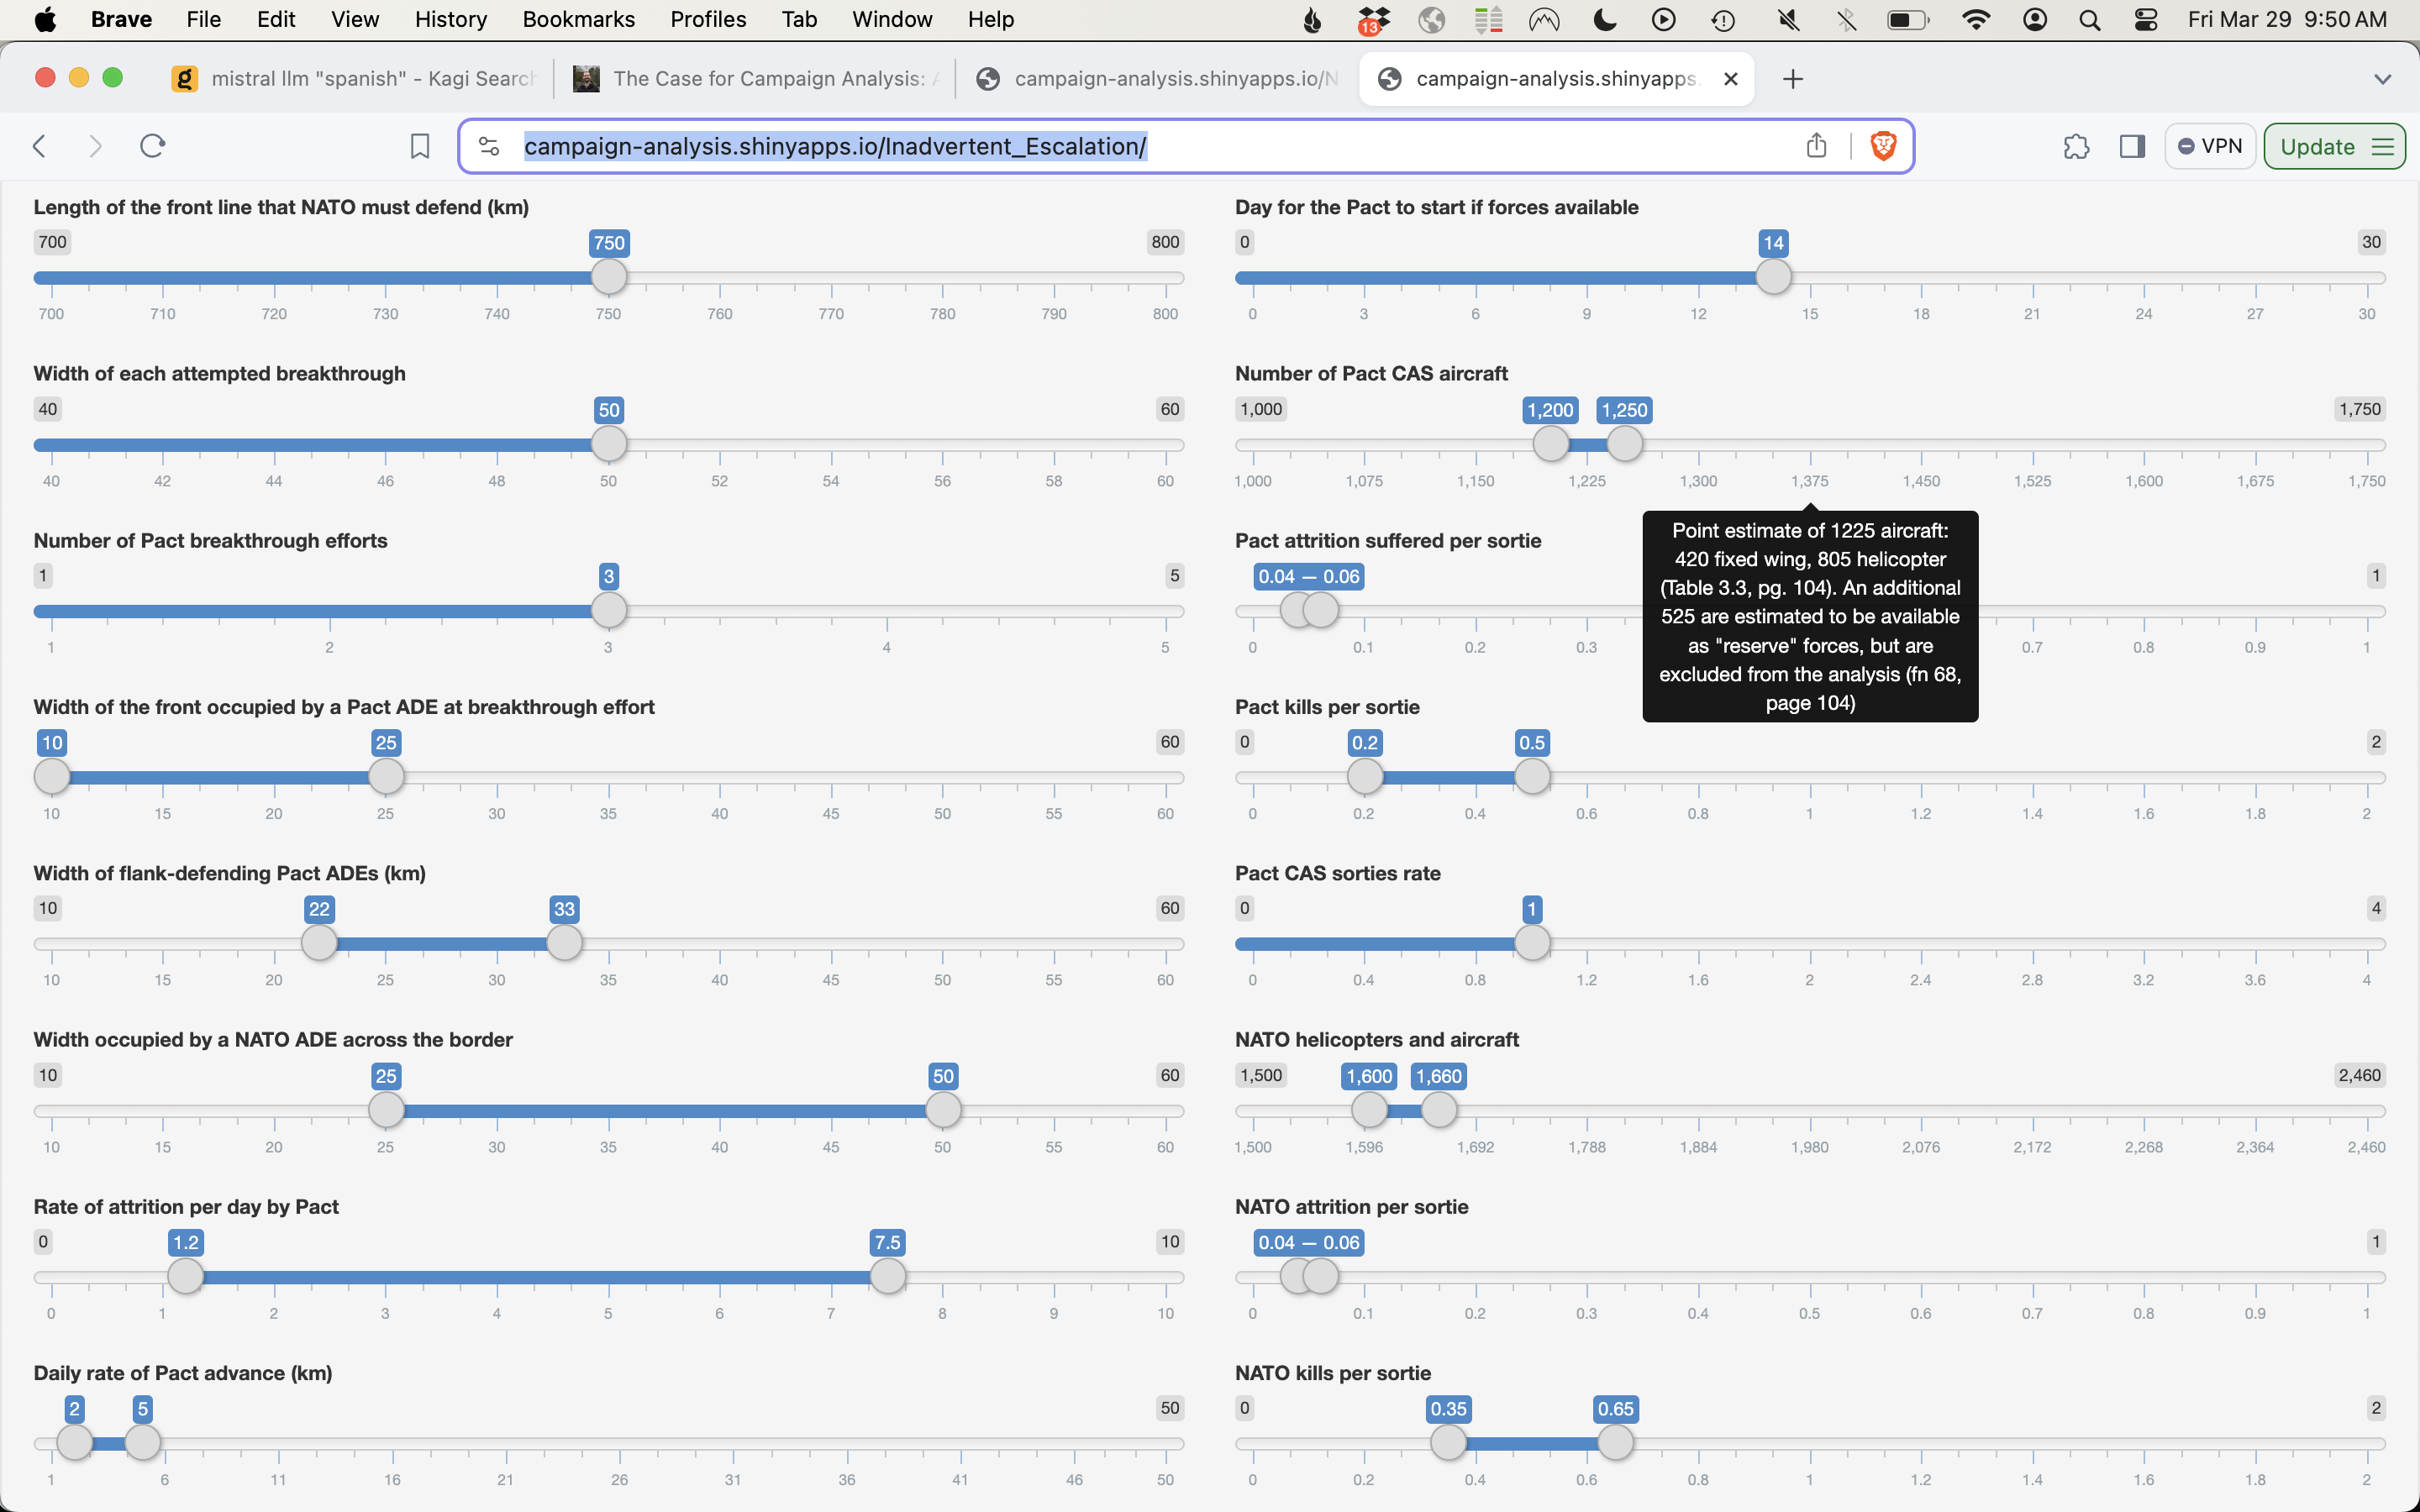This screenshot has height=1512, width=2420.
Task: Click the NATO ADE width handle at 50
Action: [943, 1110]
